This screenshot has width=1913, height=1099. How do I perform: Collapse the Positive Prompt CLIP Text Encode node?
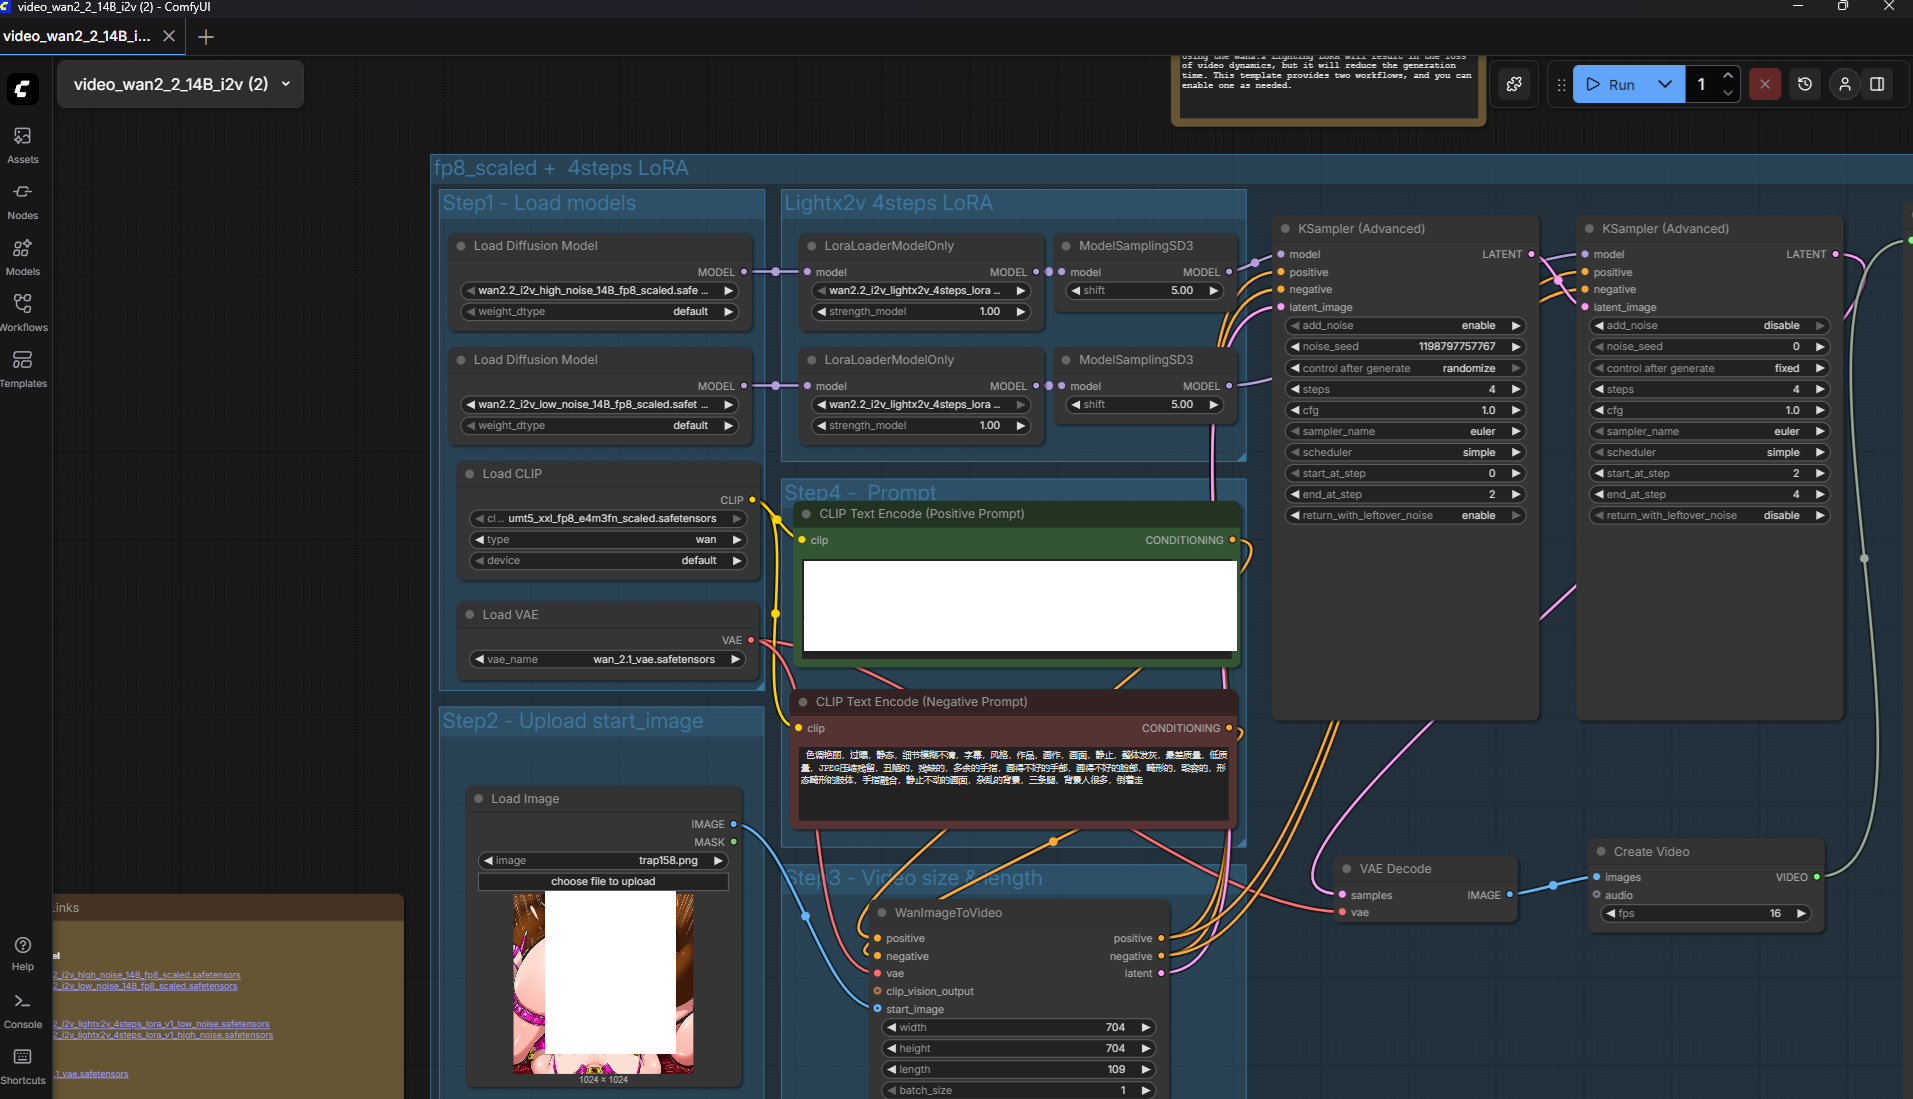pyautogui.click(x=806, y=514)
